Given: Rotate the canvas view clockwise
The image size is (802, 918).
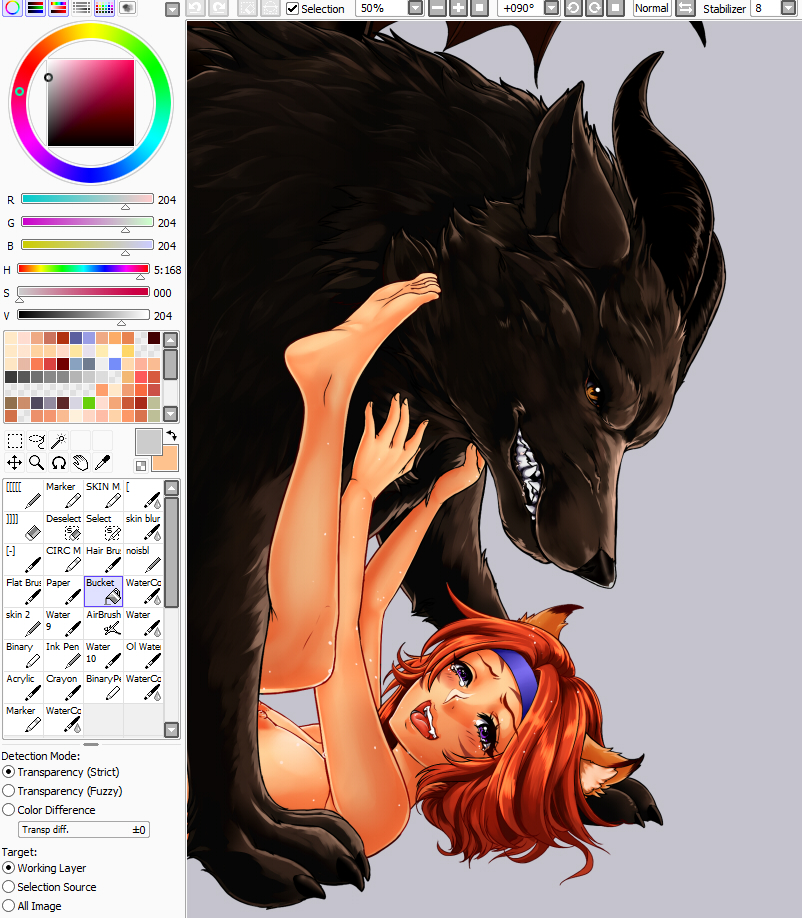Looking at the screenshot, I should (594, 8).
